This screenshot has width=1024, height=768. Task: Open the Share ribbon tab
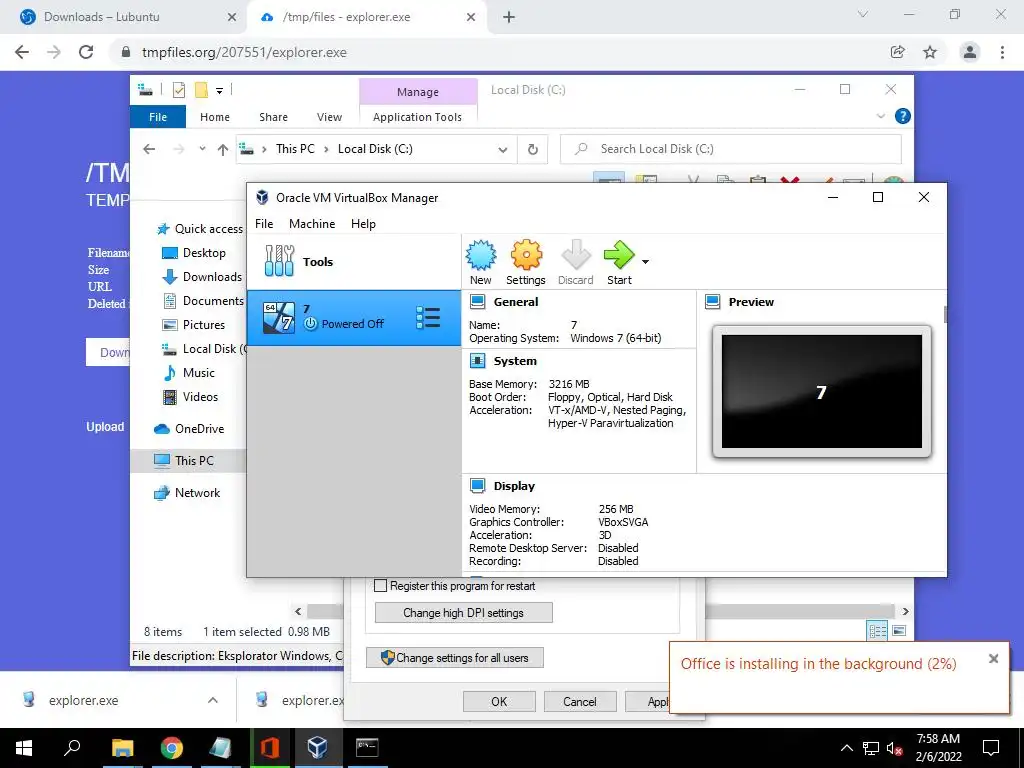(x=273, y=117)
